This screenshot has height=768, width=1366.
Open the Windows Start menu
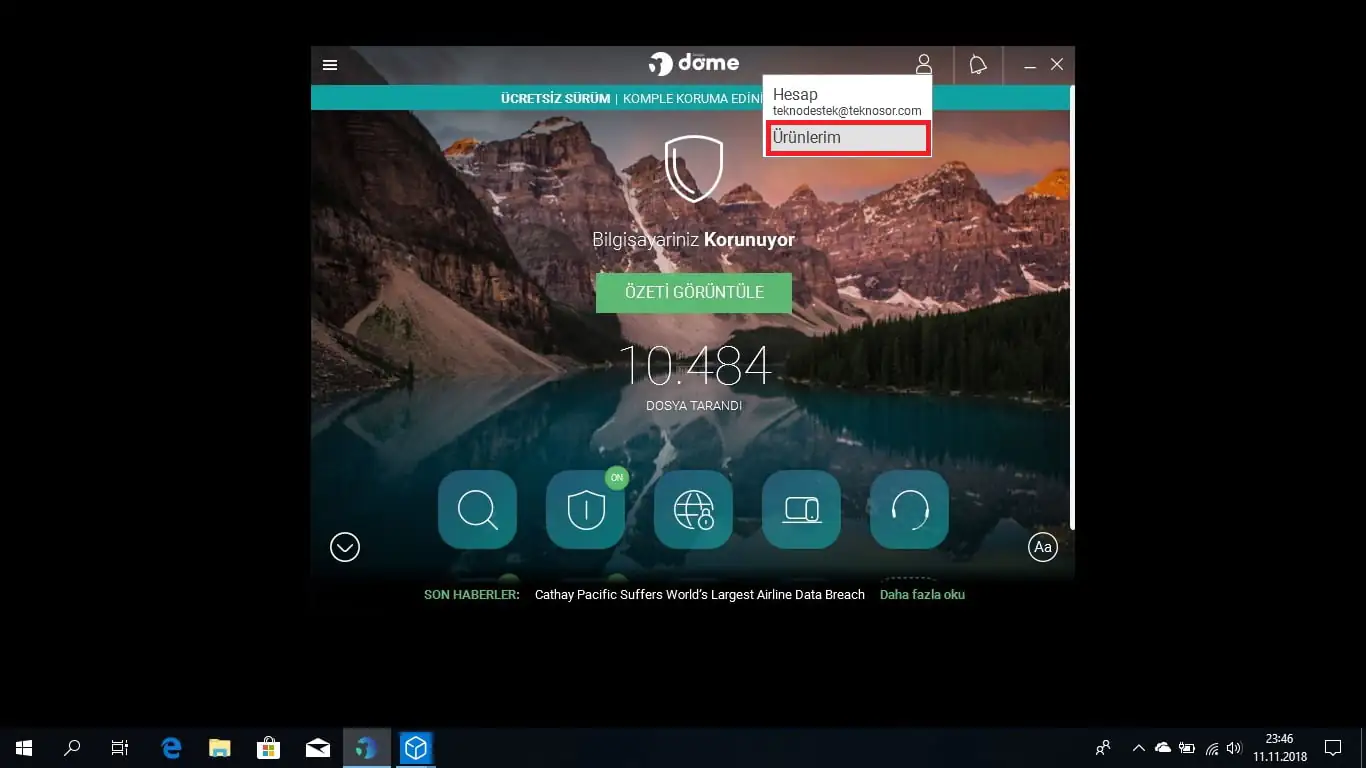click(x=24, y=748)
